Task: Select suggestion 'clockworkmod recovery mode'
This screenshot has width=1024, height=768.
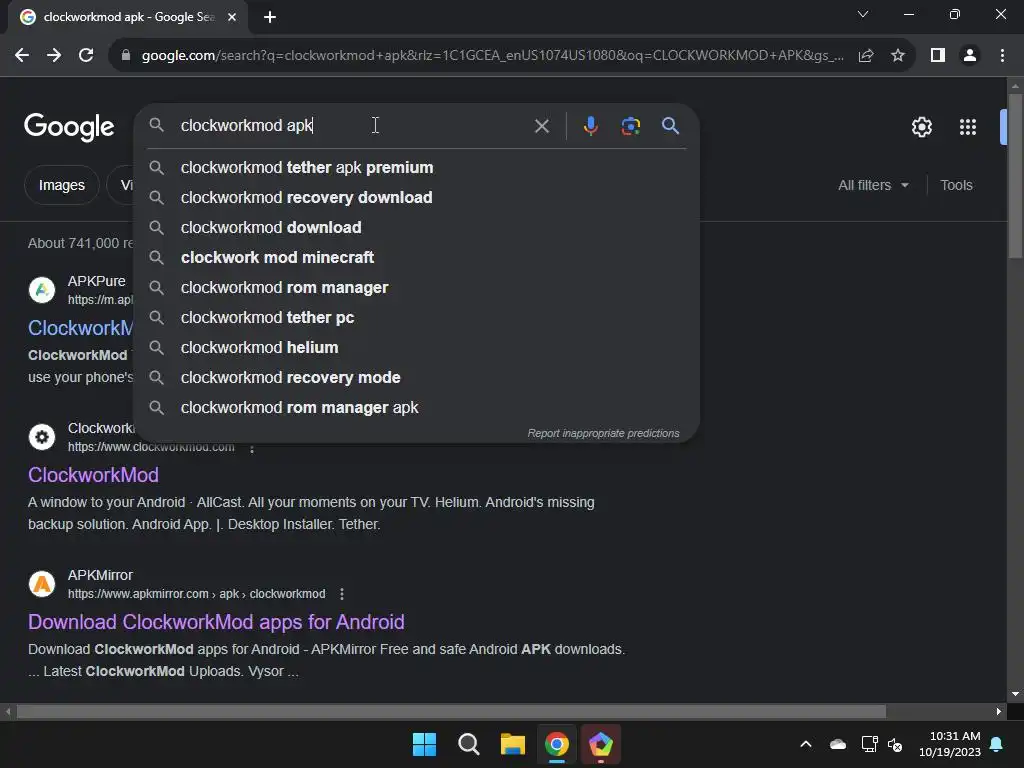Action: 416,378
